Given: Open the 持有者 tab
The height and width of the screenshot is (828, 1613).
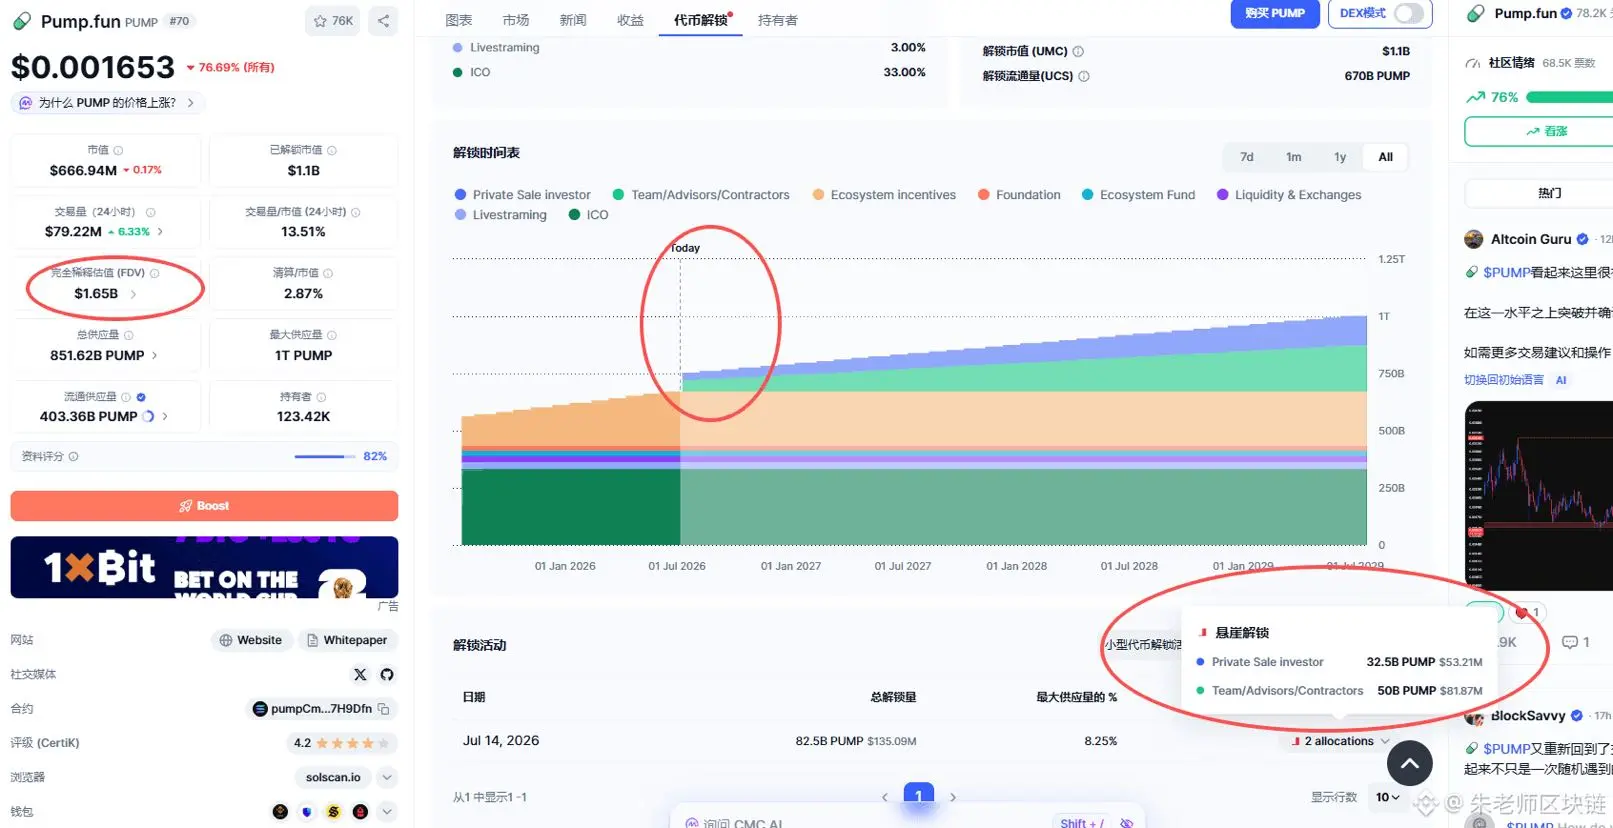Looking at the screenshot, I should (x=778, y=20).
